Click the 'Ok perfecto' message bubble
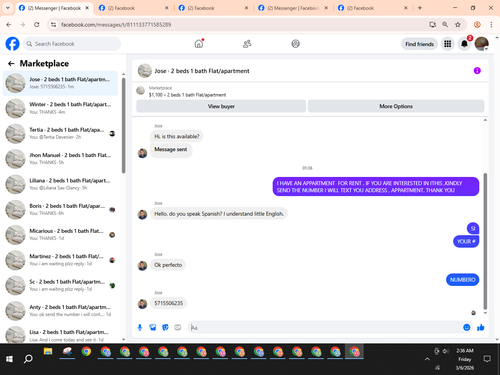The width and height of the screenshot is (500, 375). pyautogui.click(x=168, y=265)
